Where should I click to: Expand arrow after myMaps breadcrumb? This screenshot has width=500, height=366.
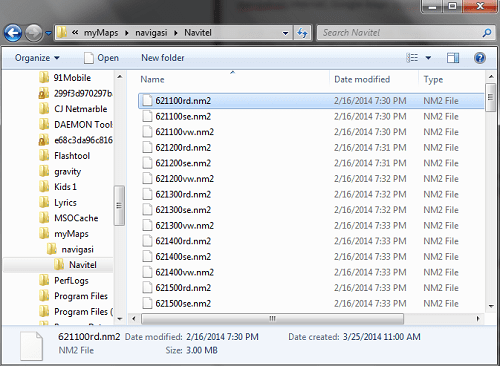tap(127, 33)
